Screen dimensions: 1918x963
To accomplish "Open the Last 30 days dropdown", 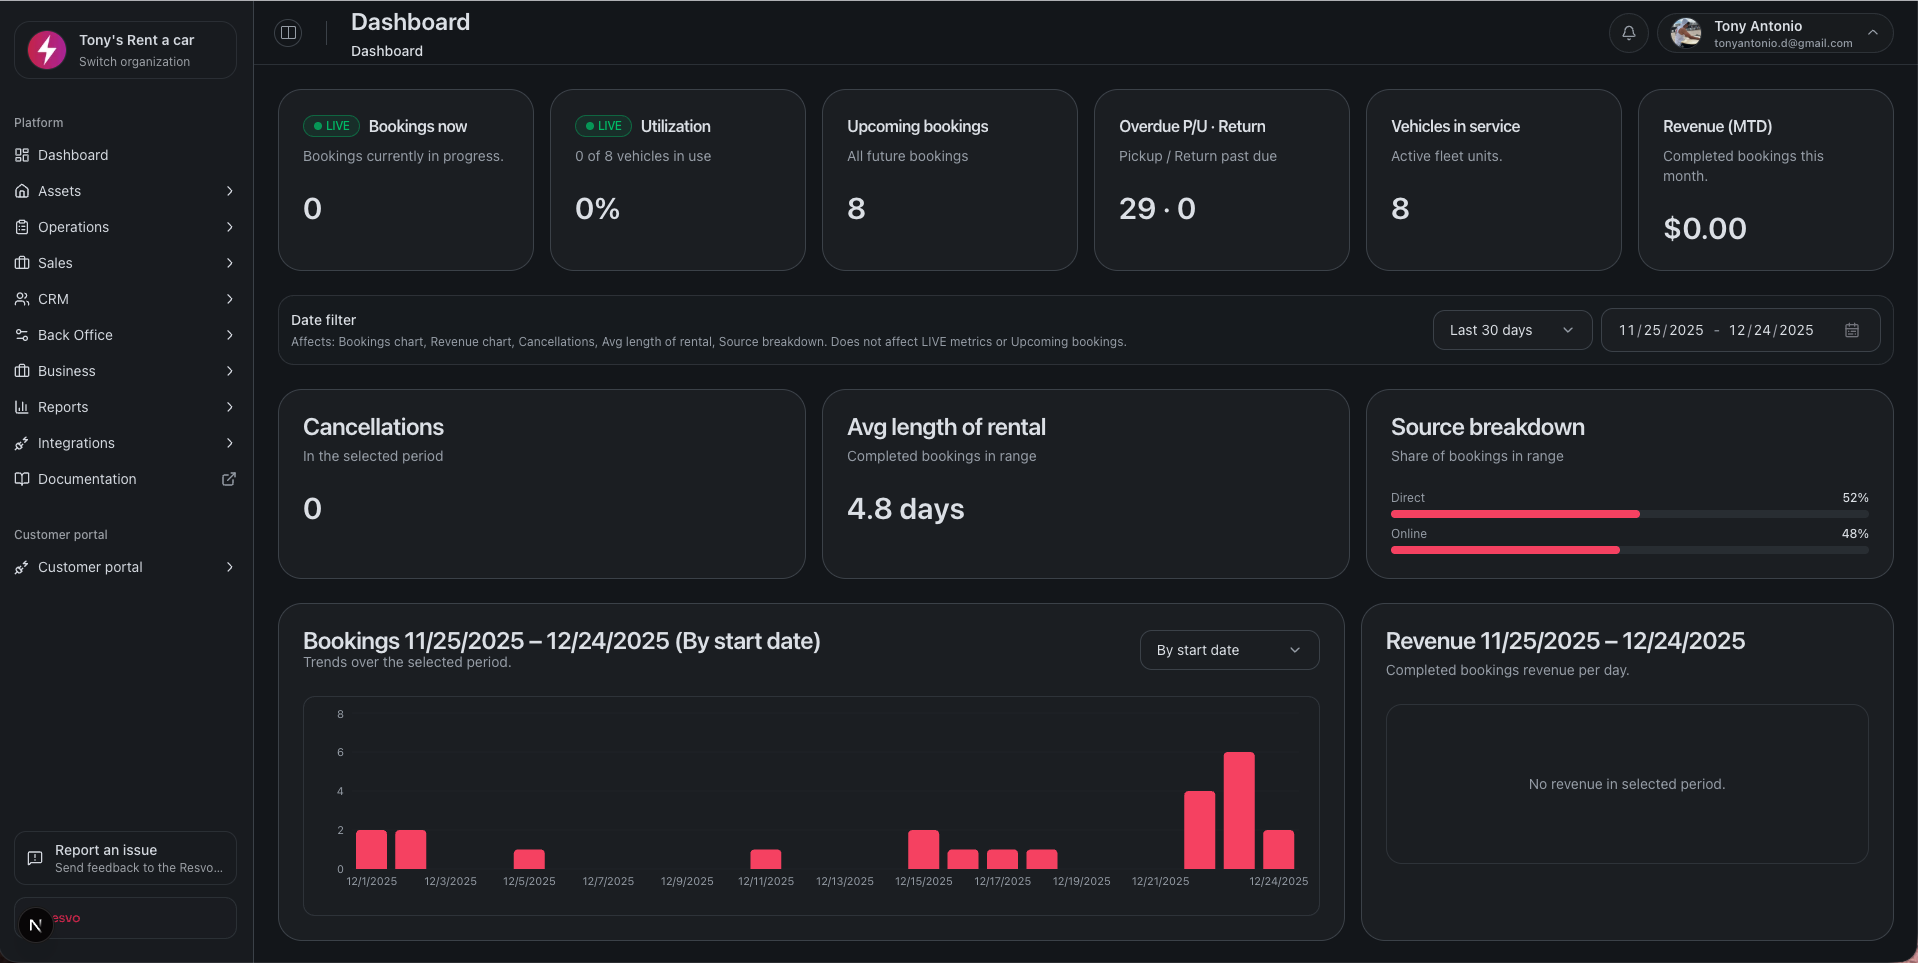I will pyautogui.click(x=1511, y=330).
